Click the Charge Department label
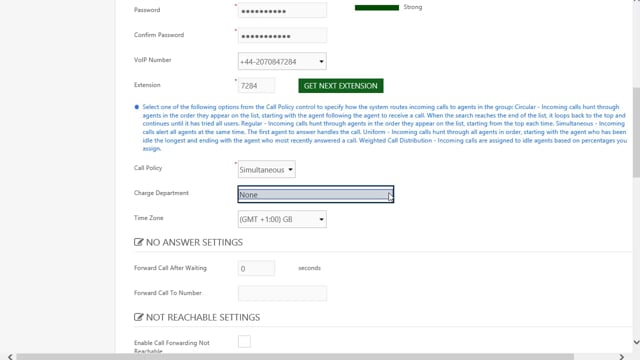This screenshot has height=360, width=640. point(161,193)
